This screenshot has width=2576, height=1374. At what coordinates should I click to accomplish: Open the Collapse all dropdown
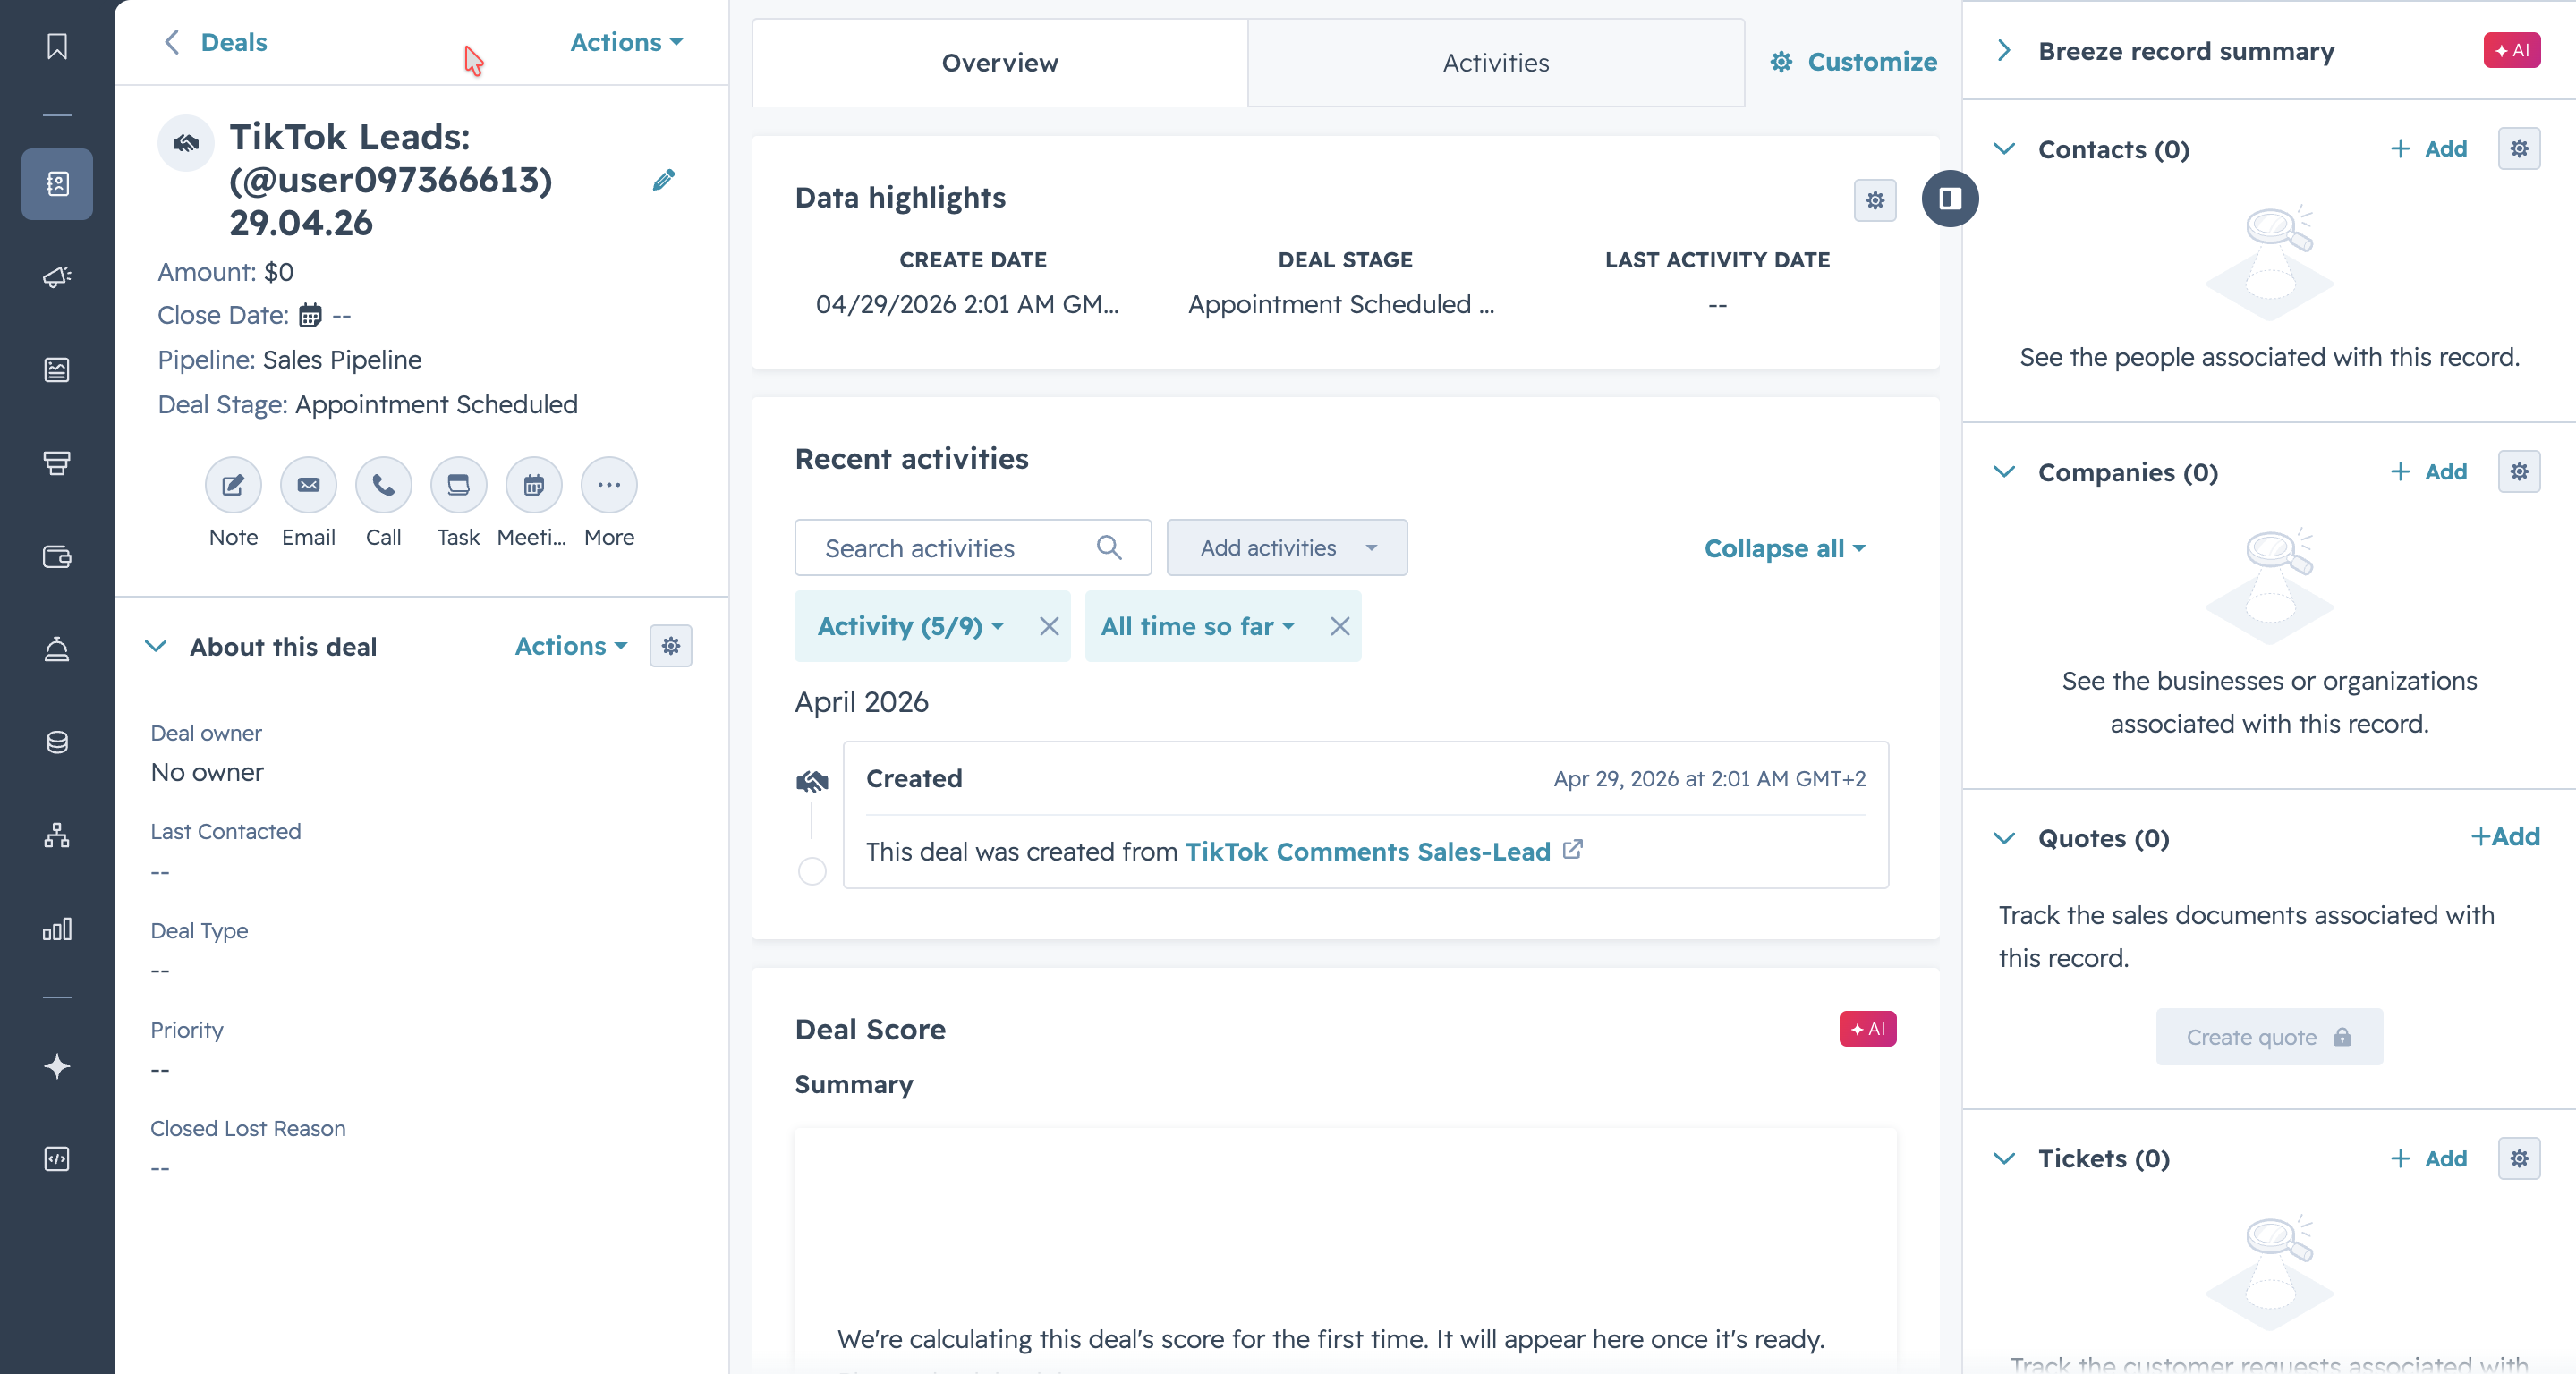[x=1785, y=548]
